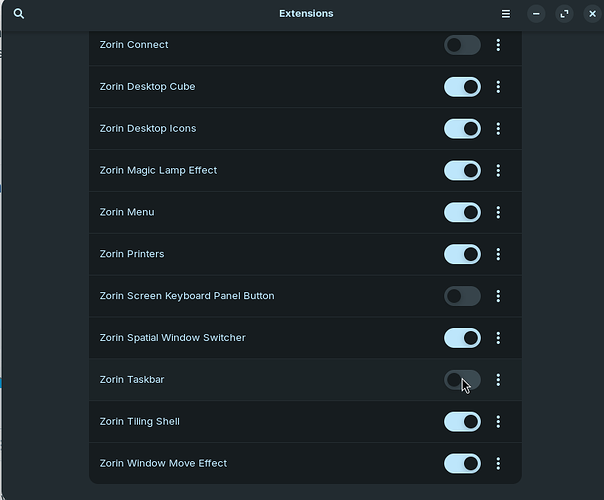Open Zorin Desktop Cube three-dot menu
Screen dimensions: 604x500
point(498,87)
